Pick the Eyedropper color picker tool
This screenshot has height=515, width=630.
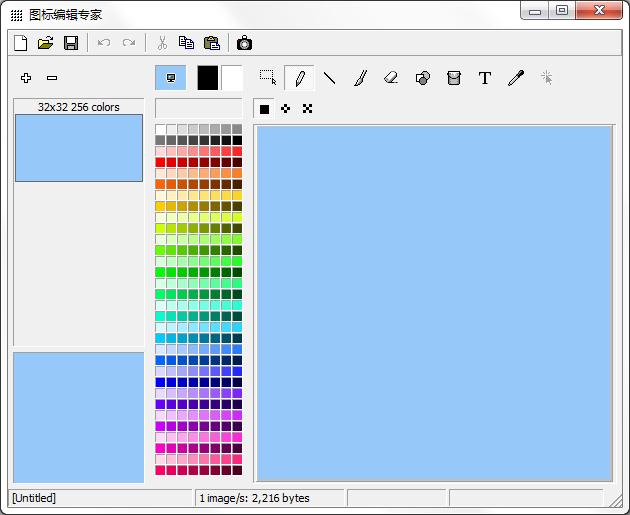click(516, 78)
